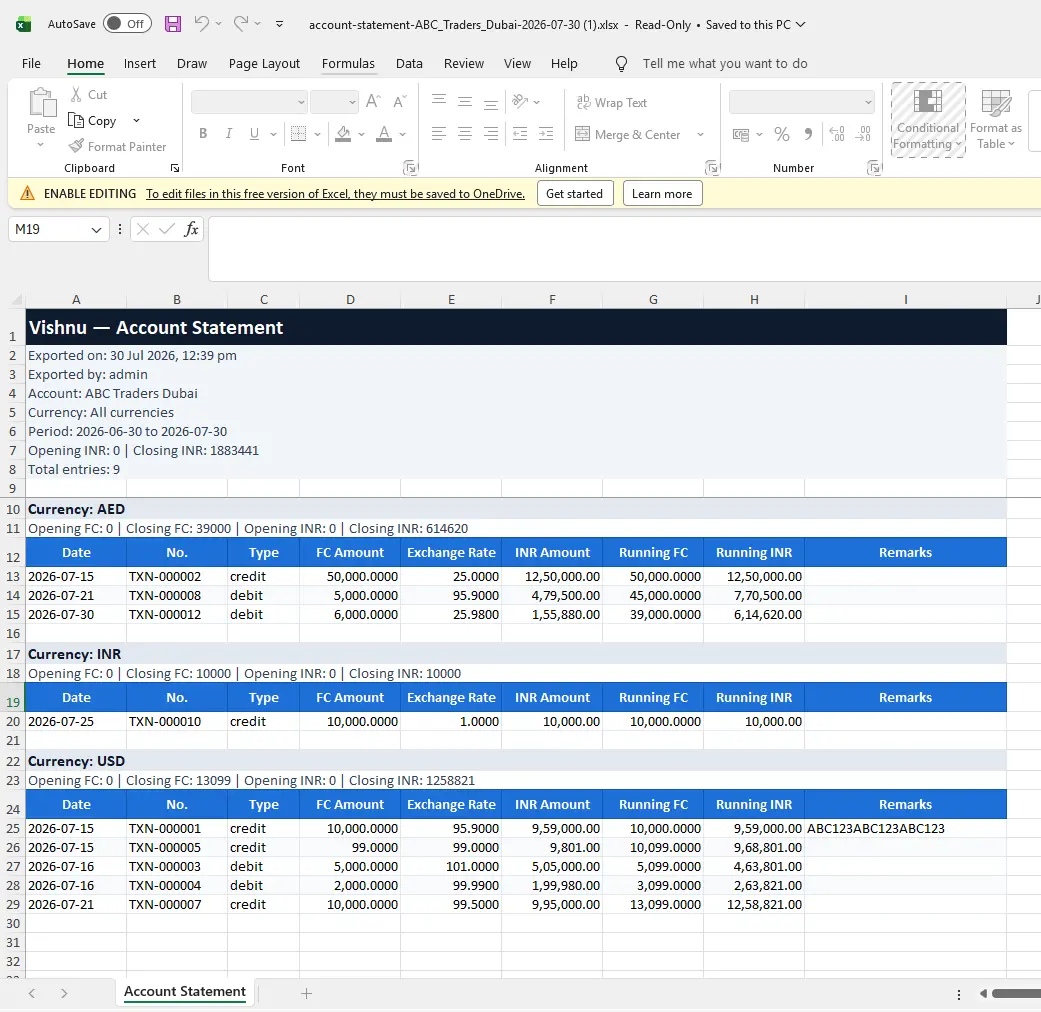Viewport: 1041px width, 1012px height.
Task: Open Font settings dialog launcher
Action: pos(410,168)
